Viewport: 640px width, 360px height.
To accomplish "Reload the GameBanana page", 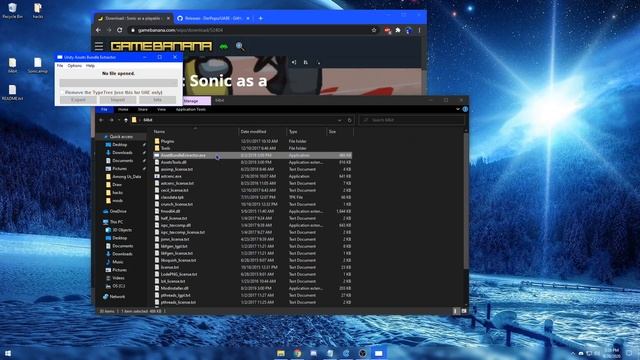I will coord(120,30).
